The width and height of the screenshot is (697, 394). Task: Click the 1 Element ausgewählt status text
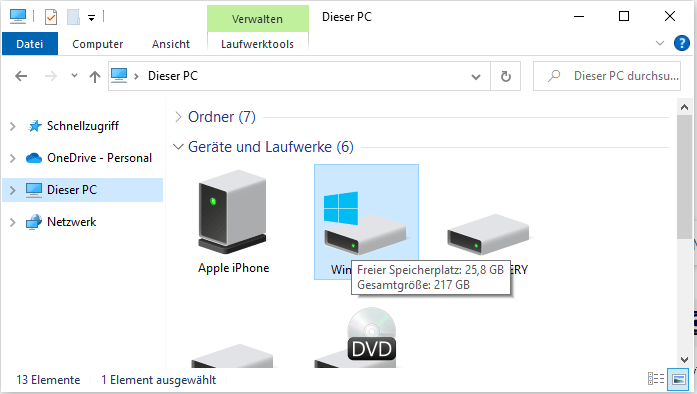coord(159,380)
